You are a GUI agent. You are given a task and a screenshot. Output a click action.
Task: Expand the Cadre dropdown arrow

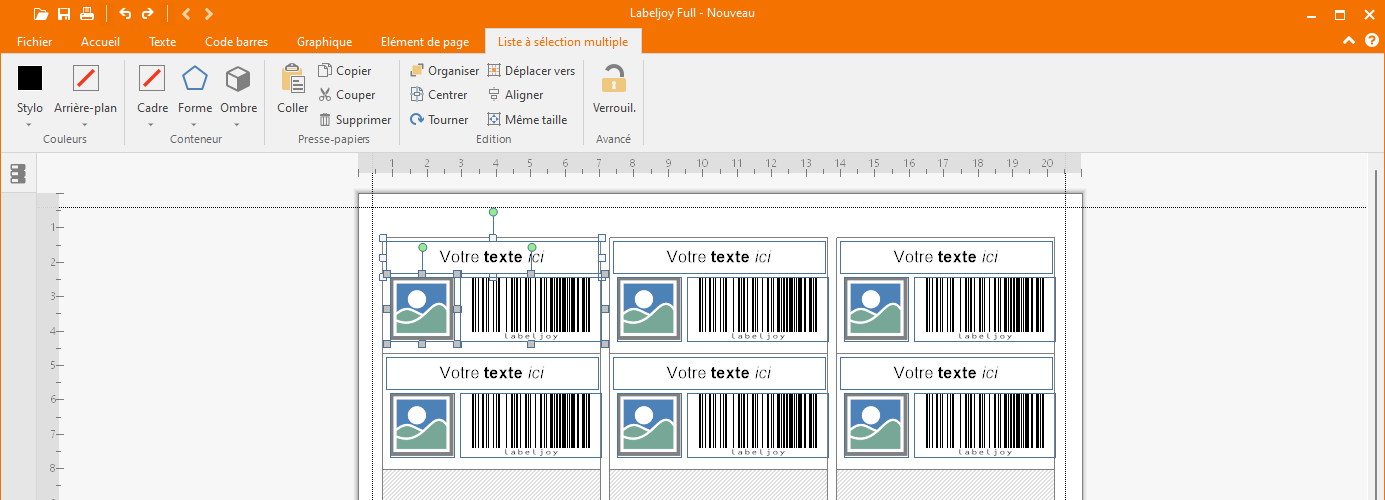[x=152, y=125]
